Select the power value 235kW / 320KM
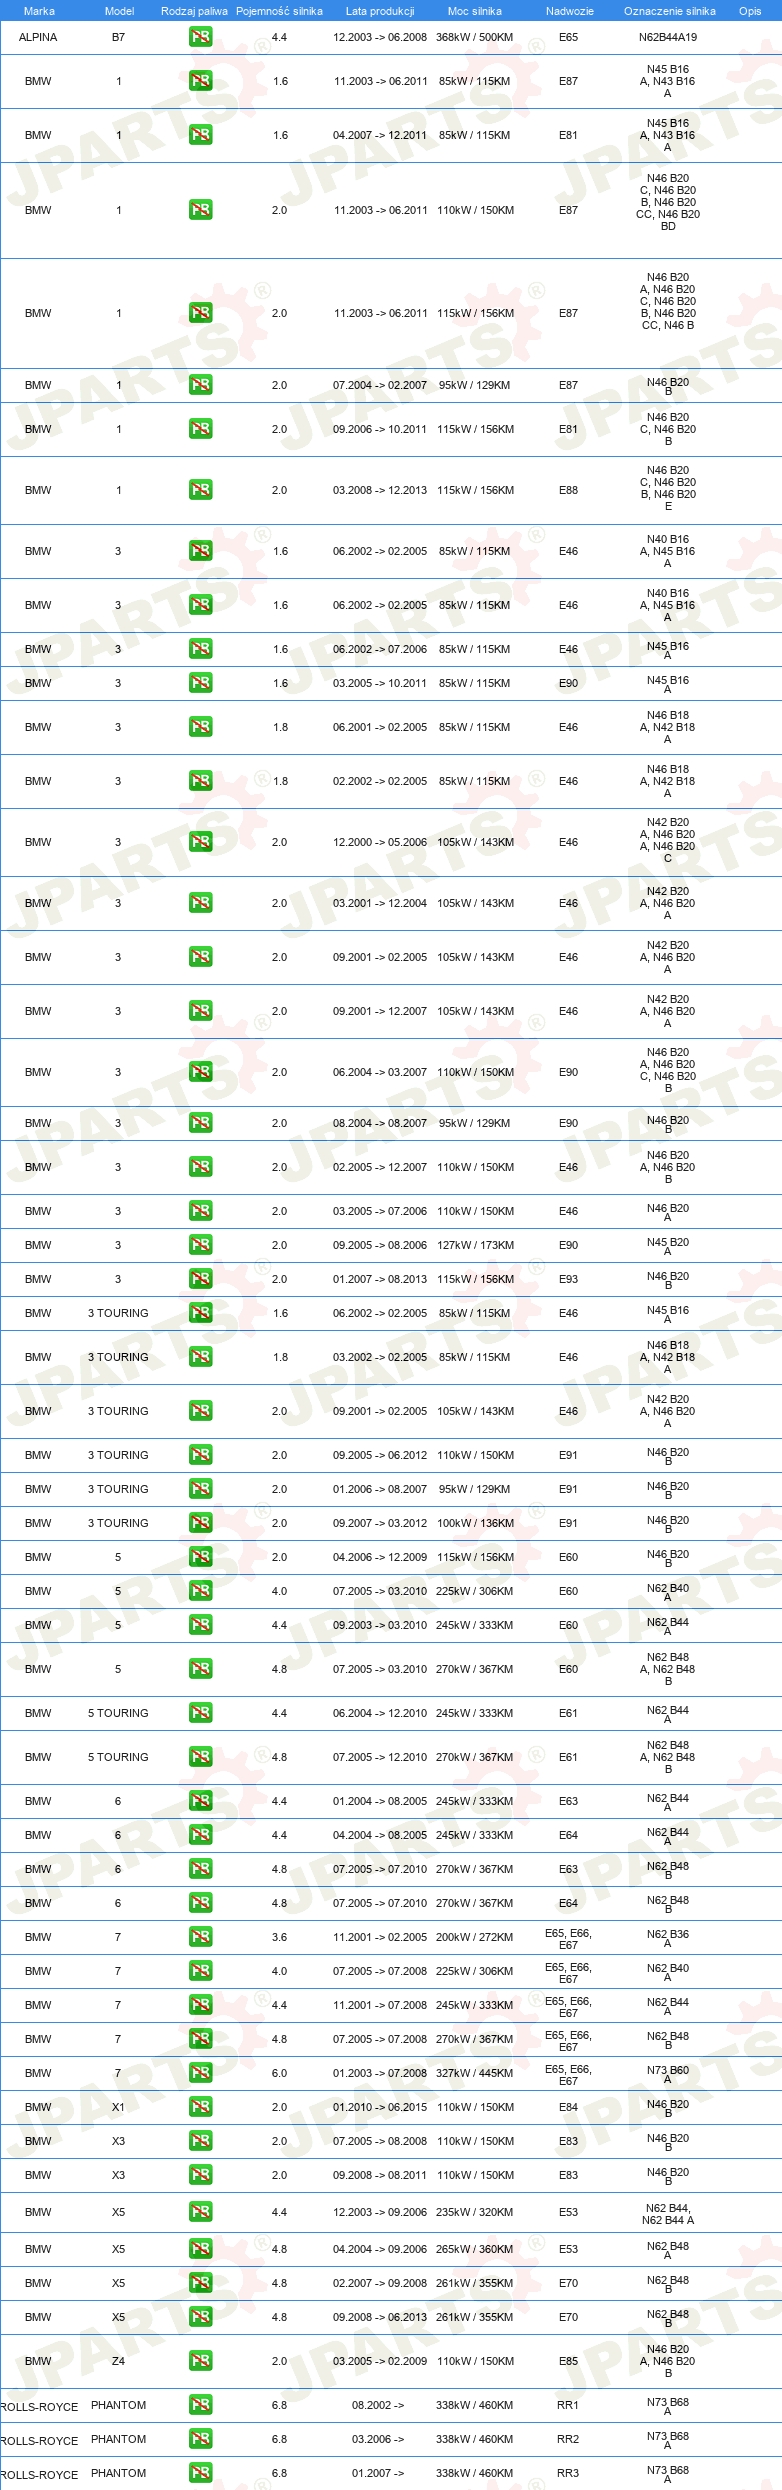 click(475, 2212)
